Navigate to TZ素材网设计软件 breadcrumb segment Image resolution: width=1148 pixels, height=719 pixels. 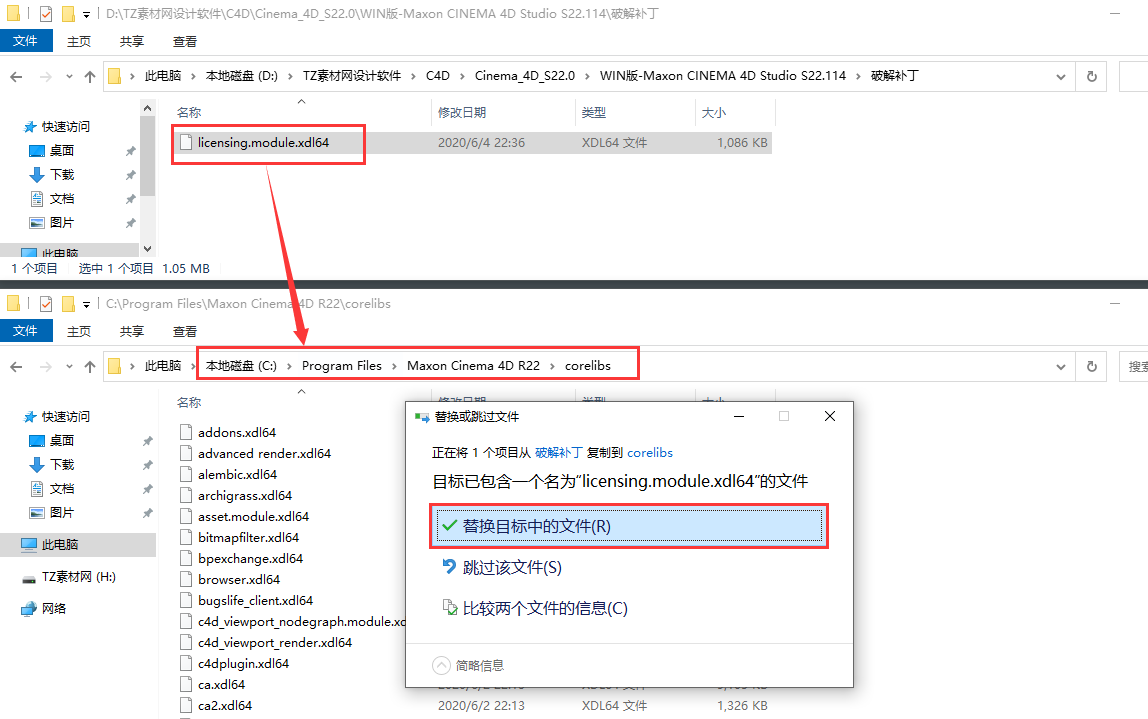[352, 75]
